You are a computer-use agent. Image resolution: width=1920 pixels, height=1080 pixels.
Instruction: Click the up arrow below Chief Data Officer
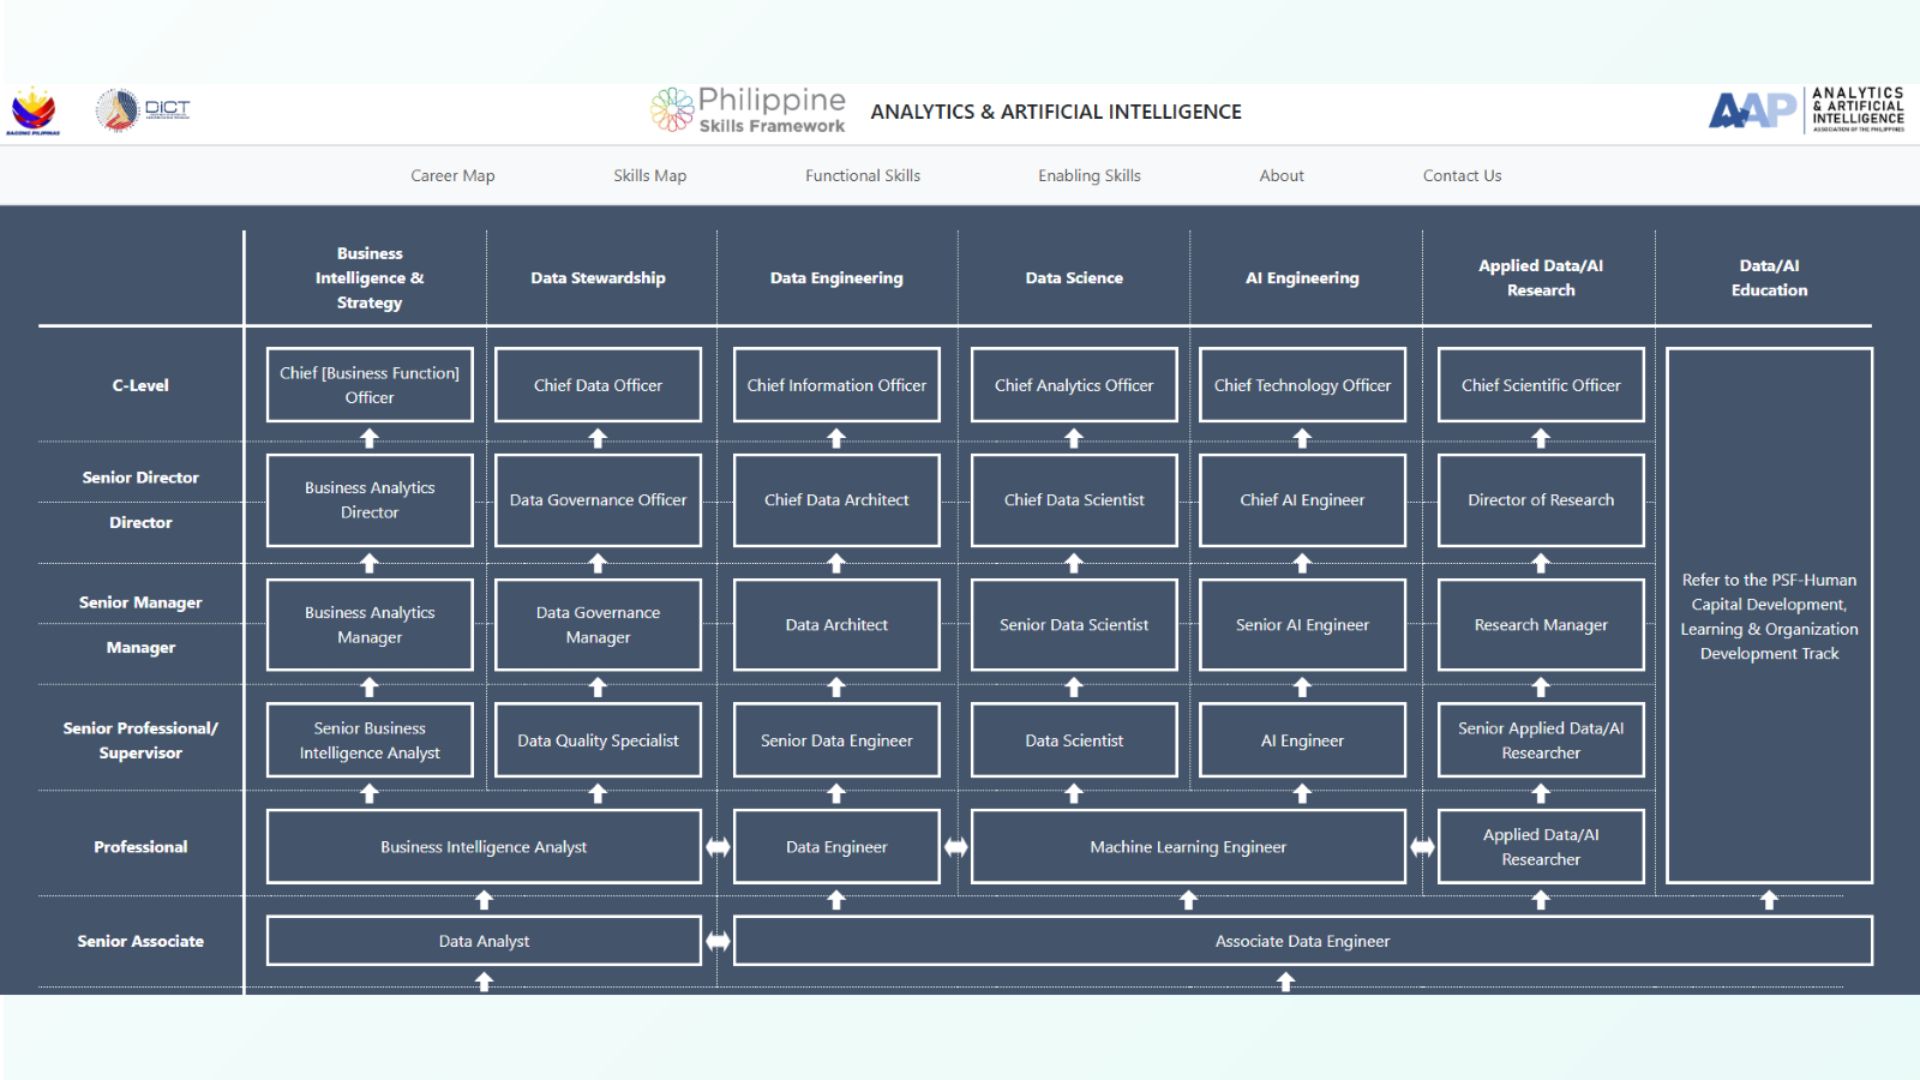598,438
